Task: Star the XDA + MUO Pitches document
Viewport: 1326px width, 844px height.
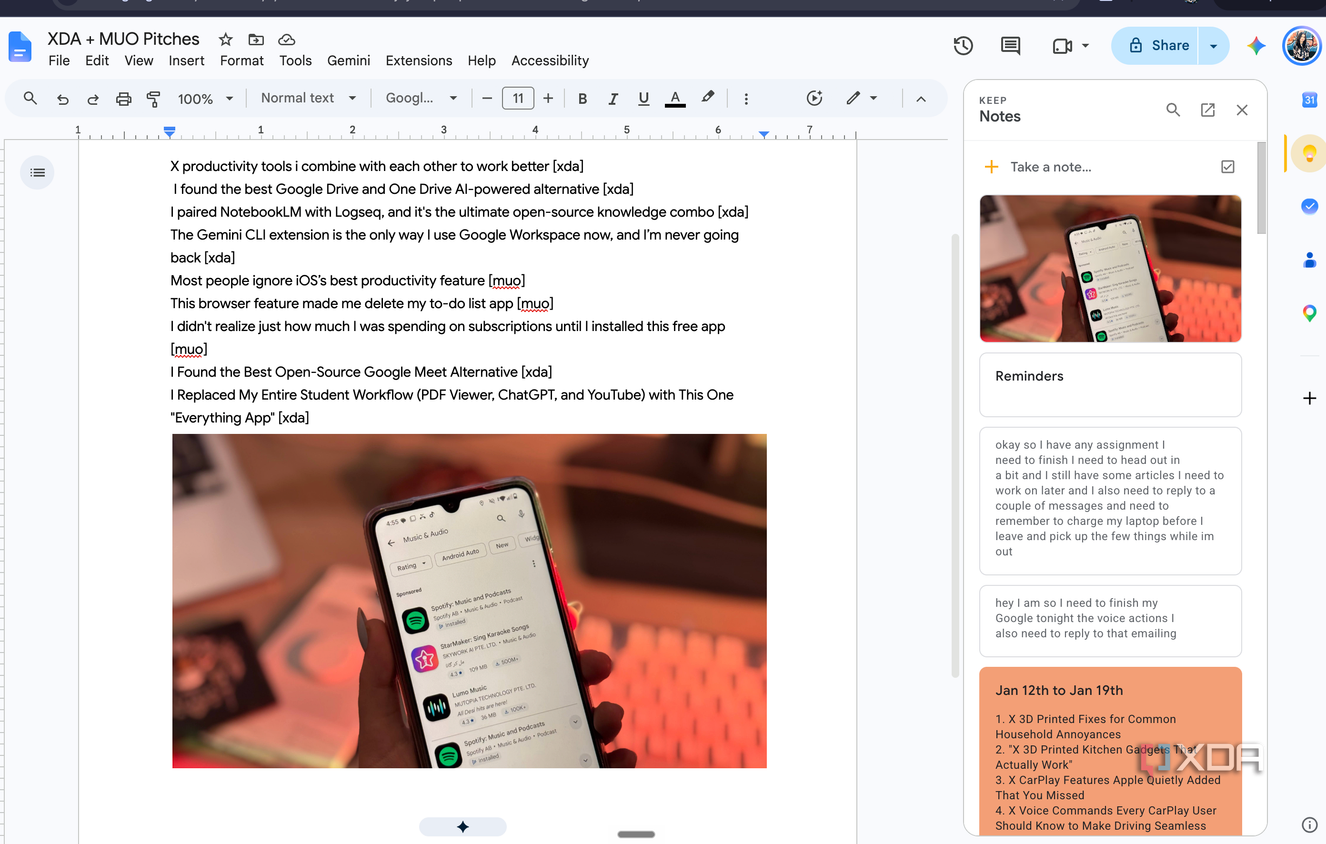Action: pyautogui.click(x=226, y=40)
